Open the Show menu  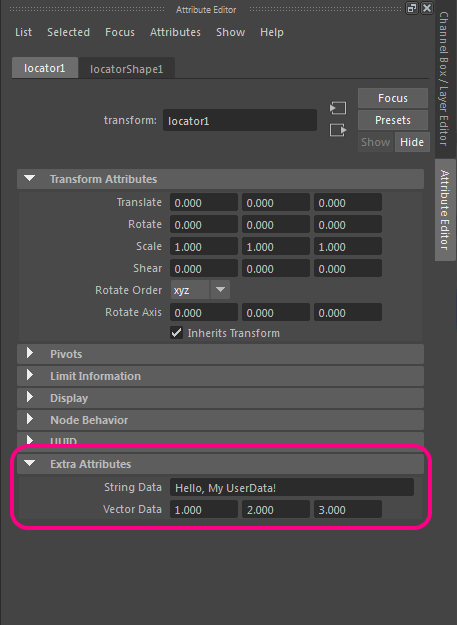point(230,32)
